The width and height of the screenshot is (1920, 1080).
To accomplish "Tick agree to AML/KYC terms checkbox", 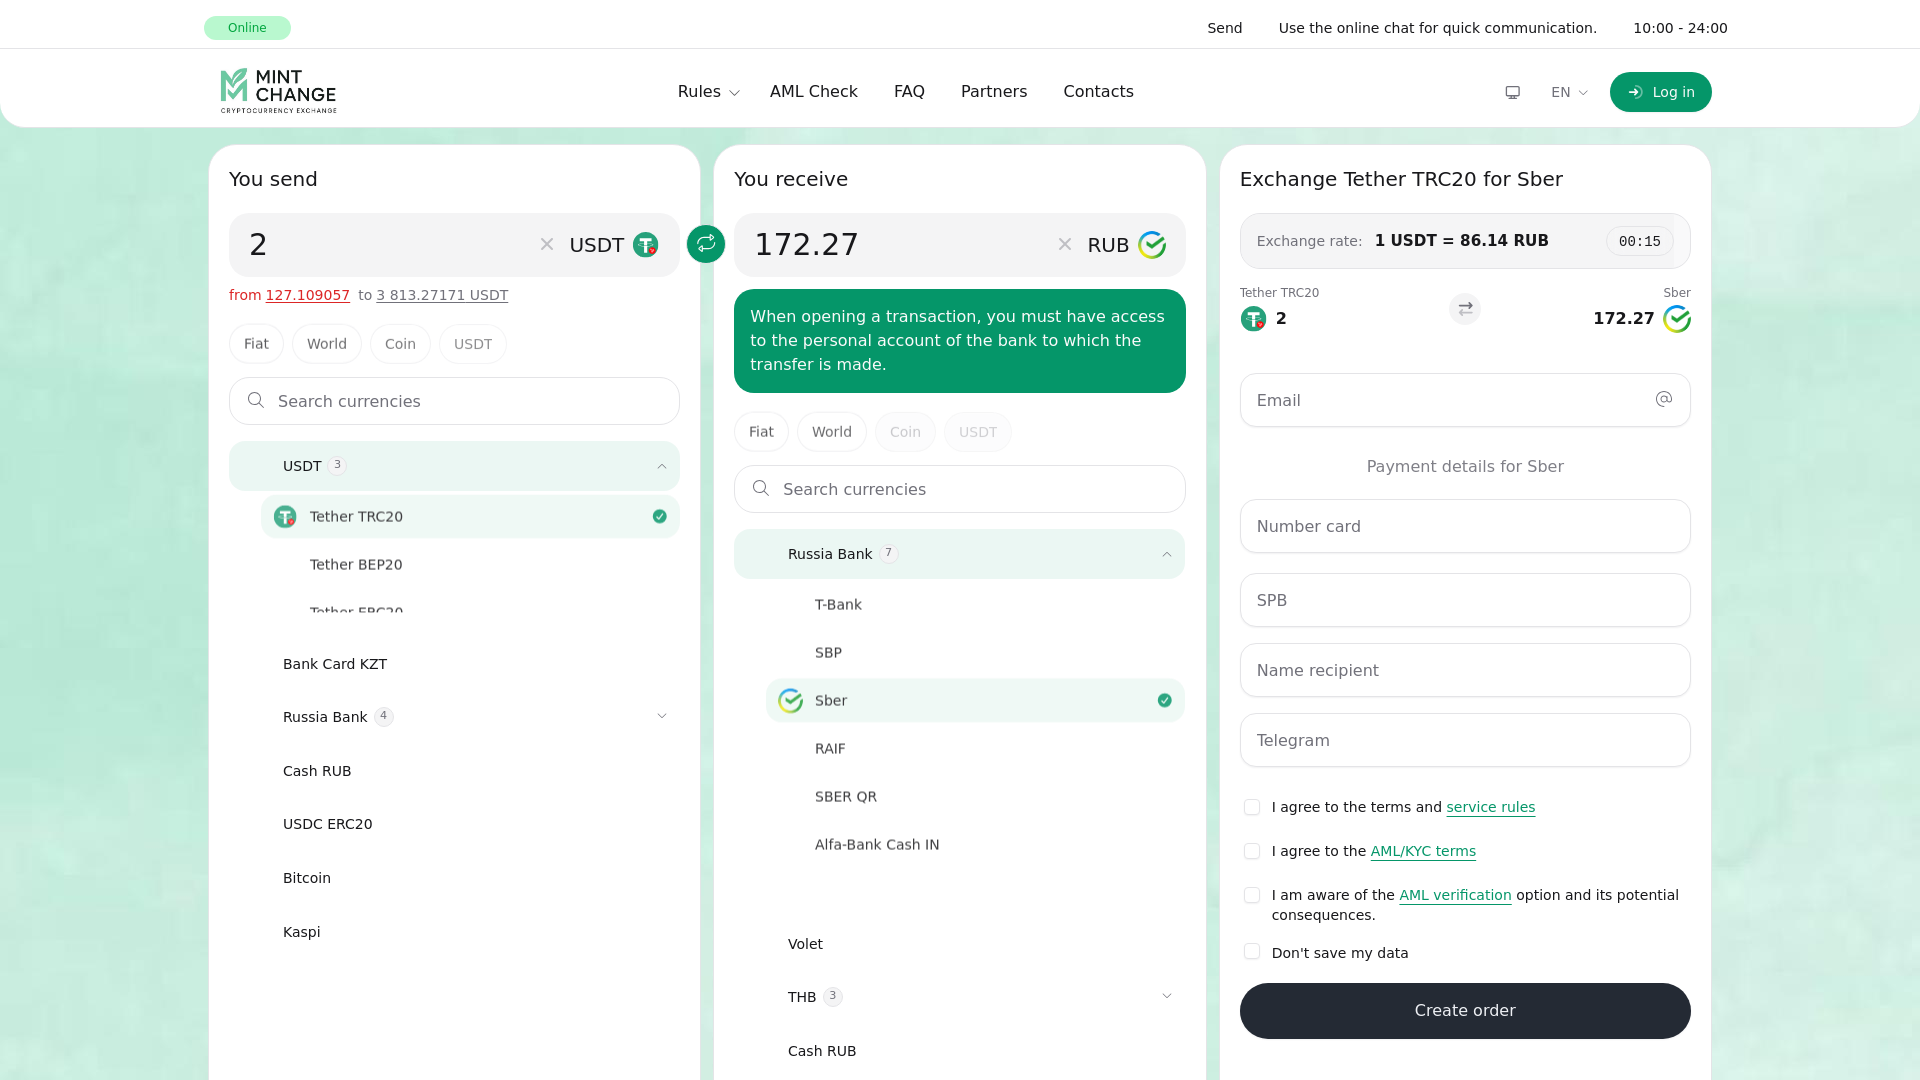I will [x=1252, y=851].
